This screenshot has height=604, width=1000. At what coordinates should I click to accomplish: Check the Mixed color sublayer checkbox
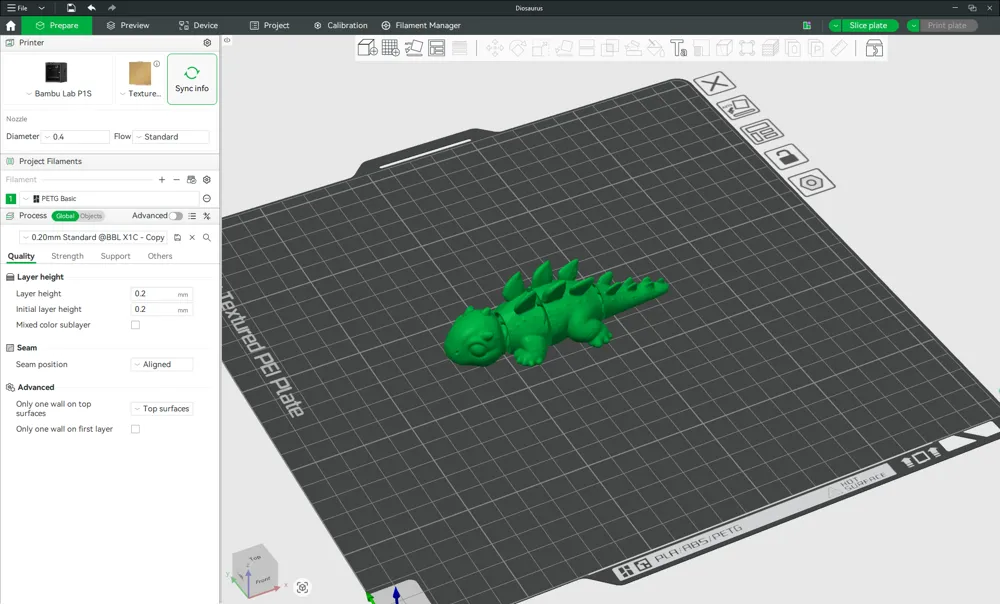(x=135, y=325)
